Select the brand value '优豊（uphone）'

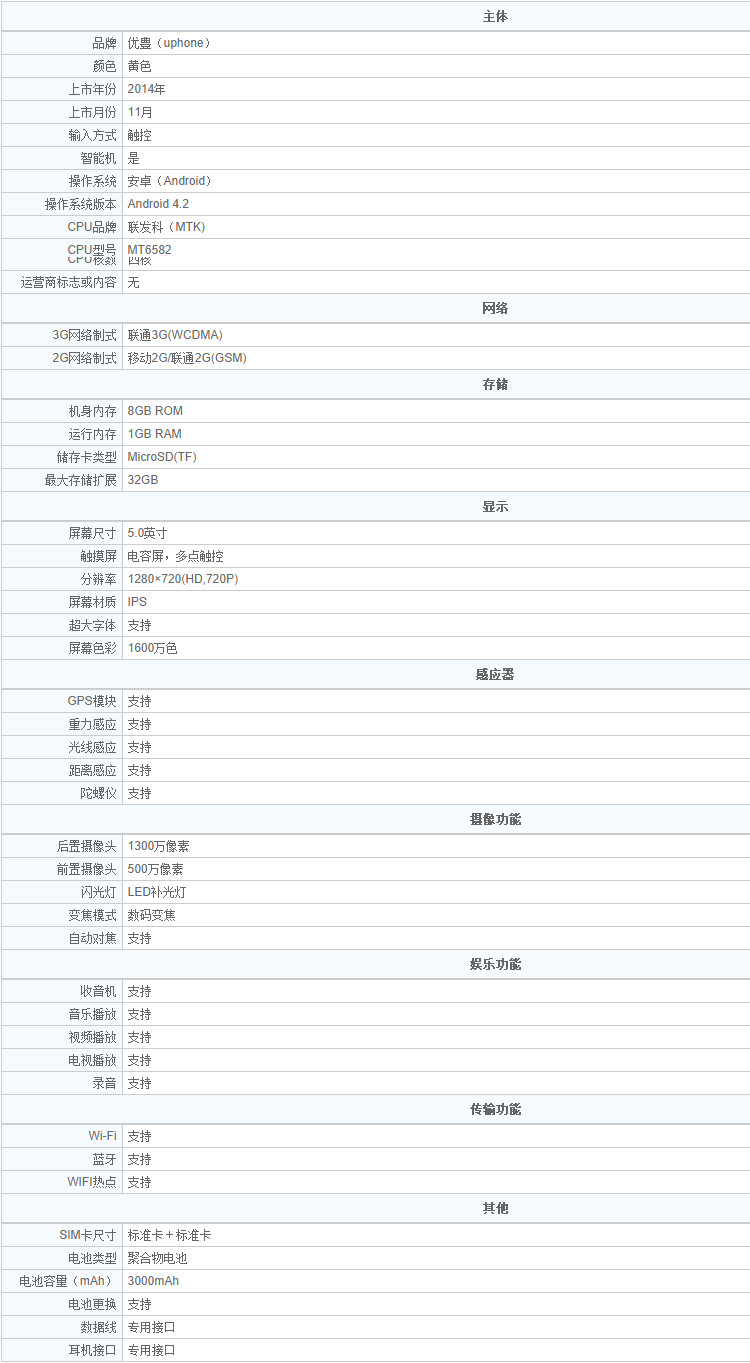coord(170,43)
